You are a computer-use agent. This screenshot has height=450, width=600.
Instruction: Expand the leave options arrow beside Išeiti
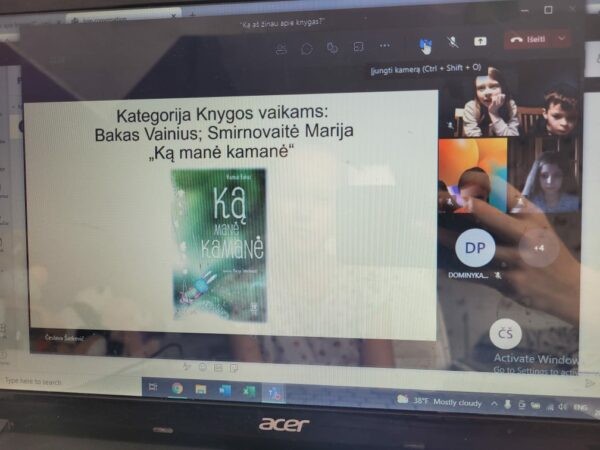[564, 39]
